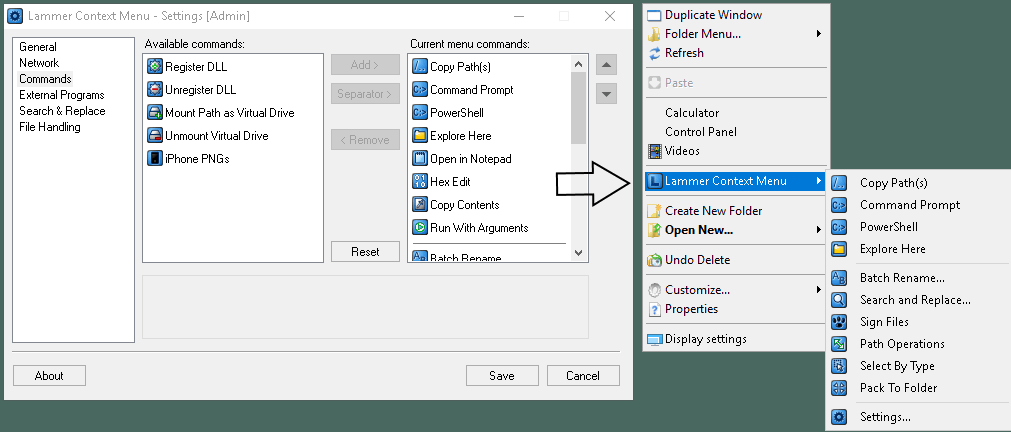
Task: Choose Control Panel in the context menu
Action: click(x=736, y=132)
